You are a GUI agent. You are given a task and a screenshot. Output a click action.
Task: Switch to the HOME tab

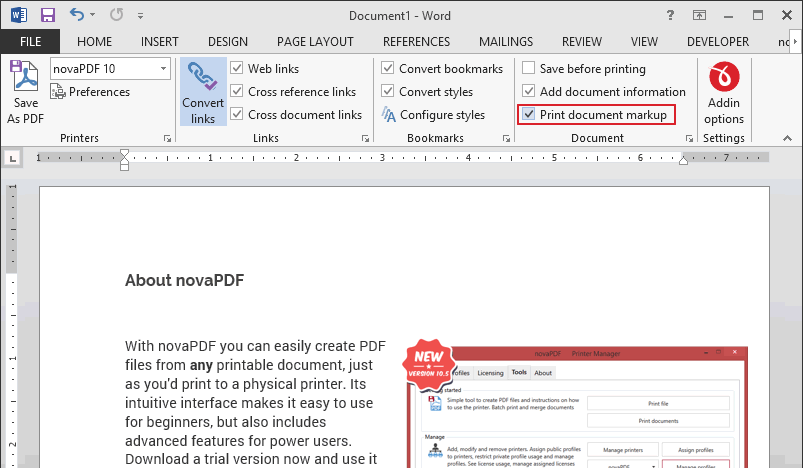(94, 41)
